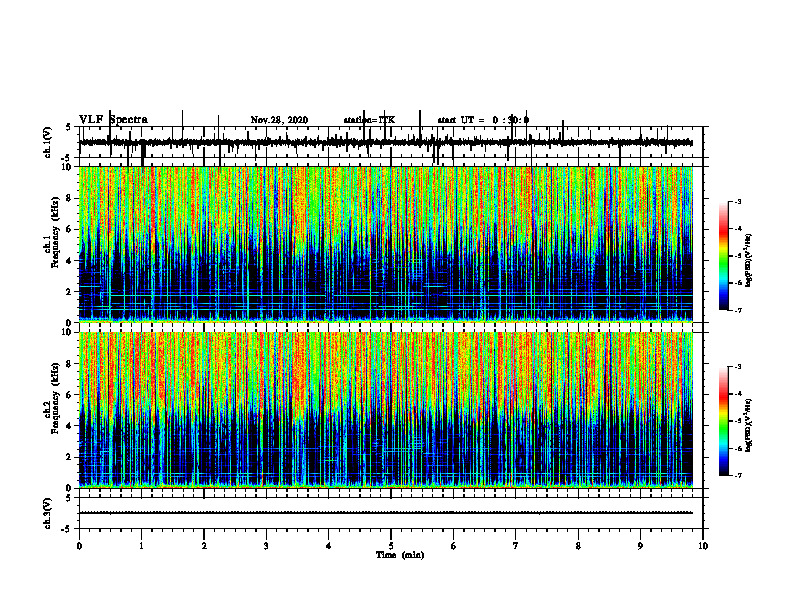Screen dimensions: 792x612
Task: Click the ch.2 colorbar "log(PSD)" unit label
Action: tap(749, 425)
